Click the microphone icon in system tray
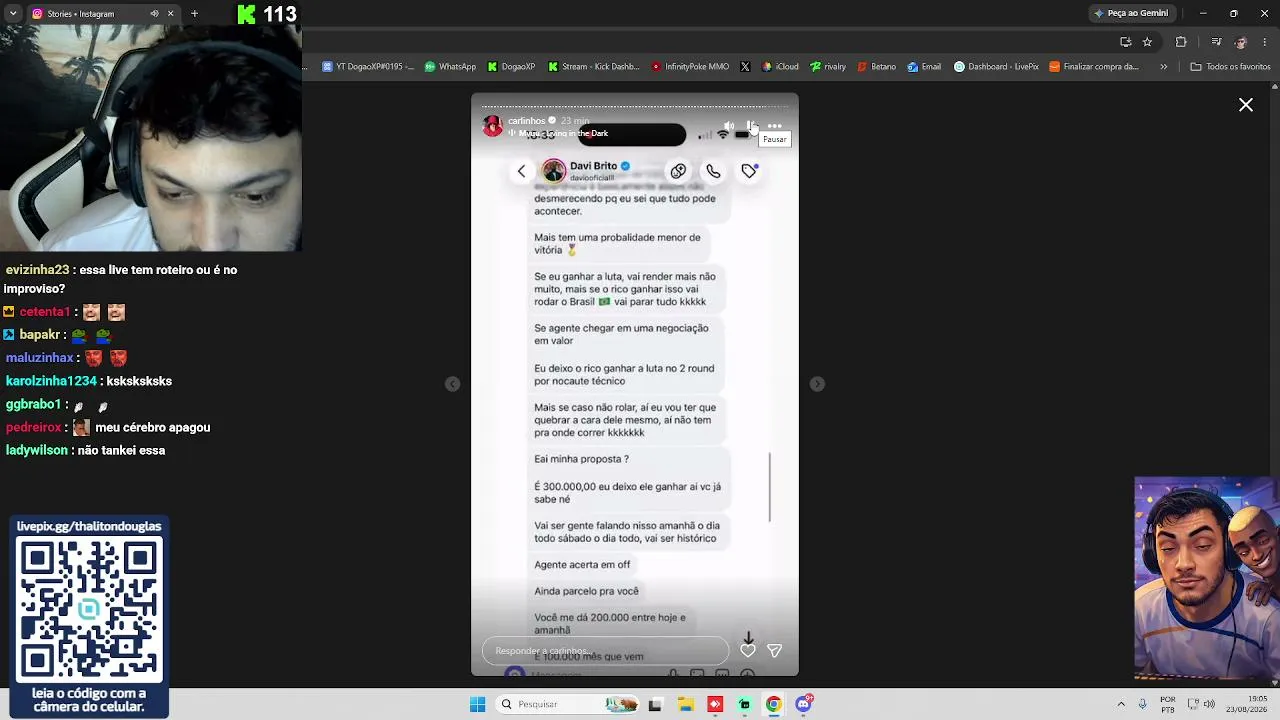1280x720 pixels. [1143, 704]
